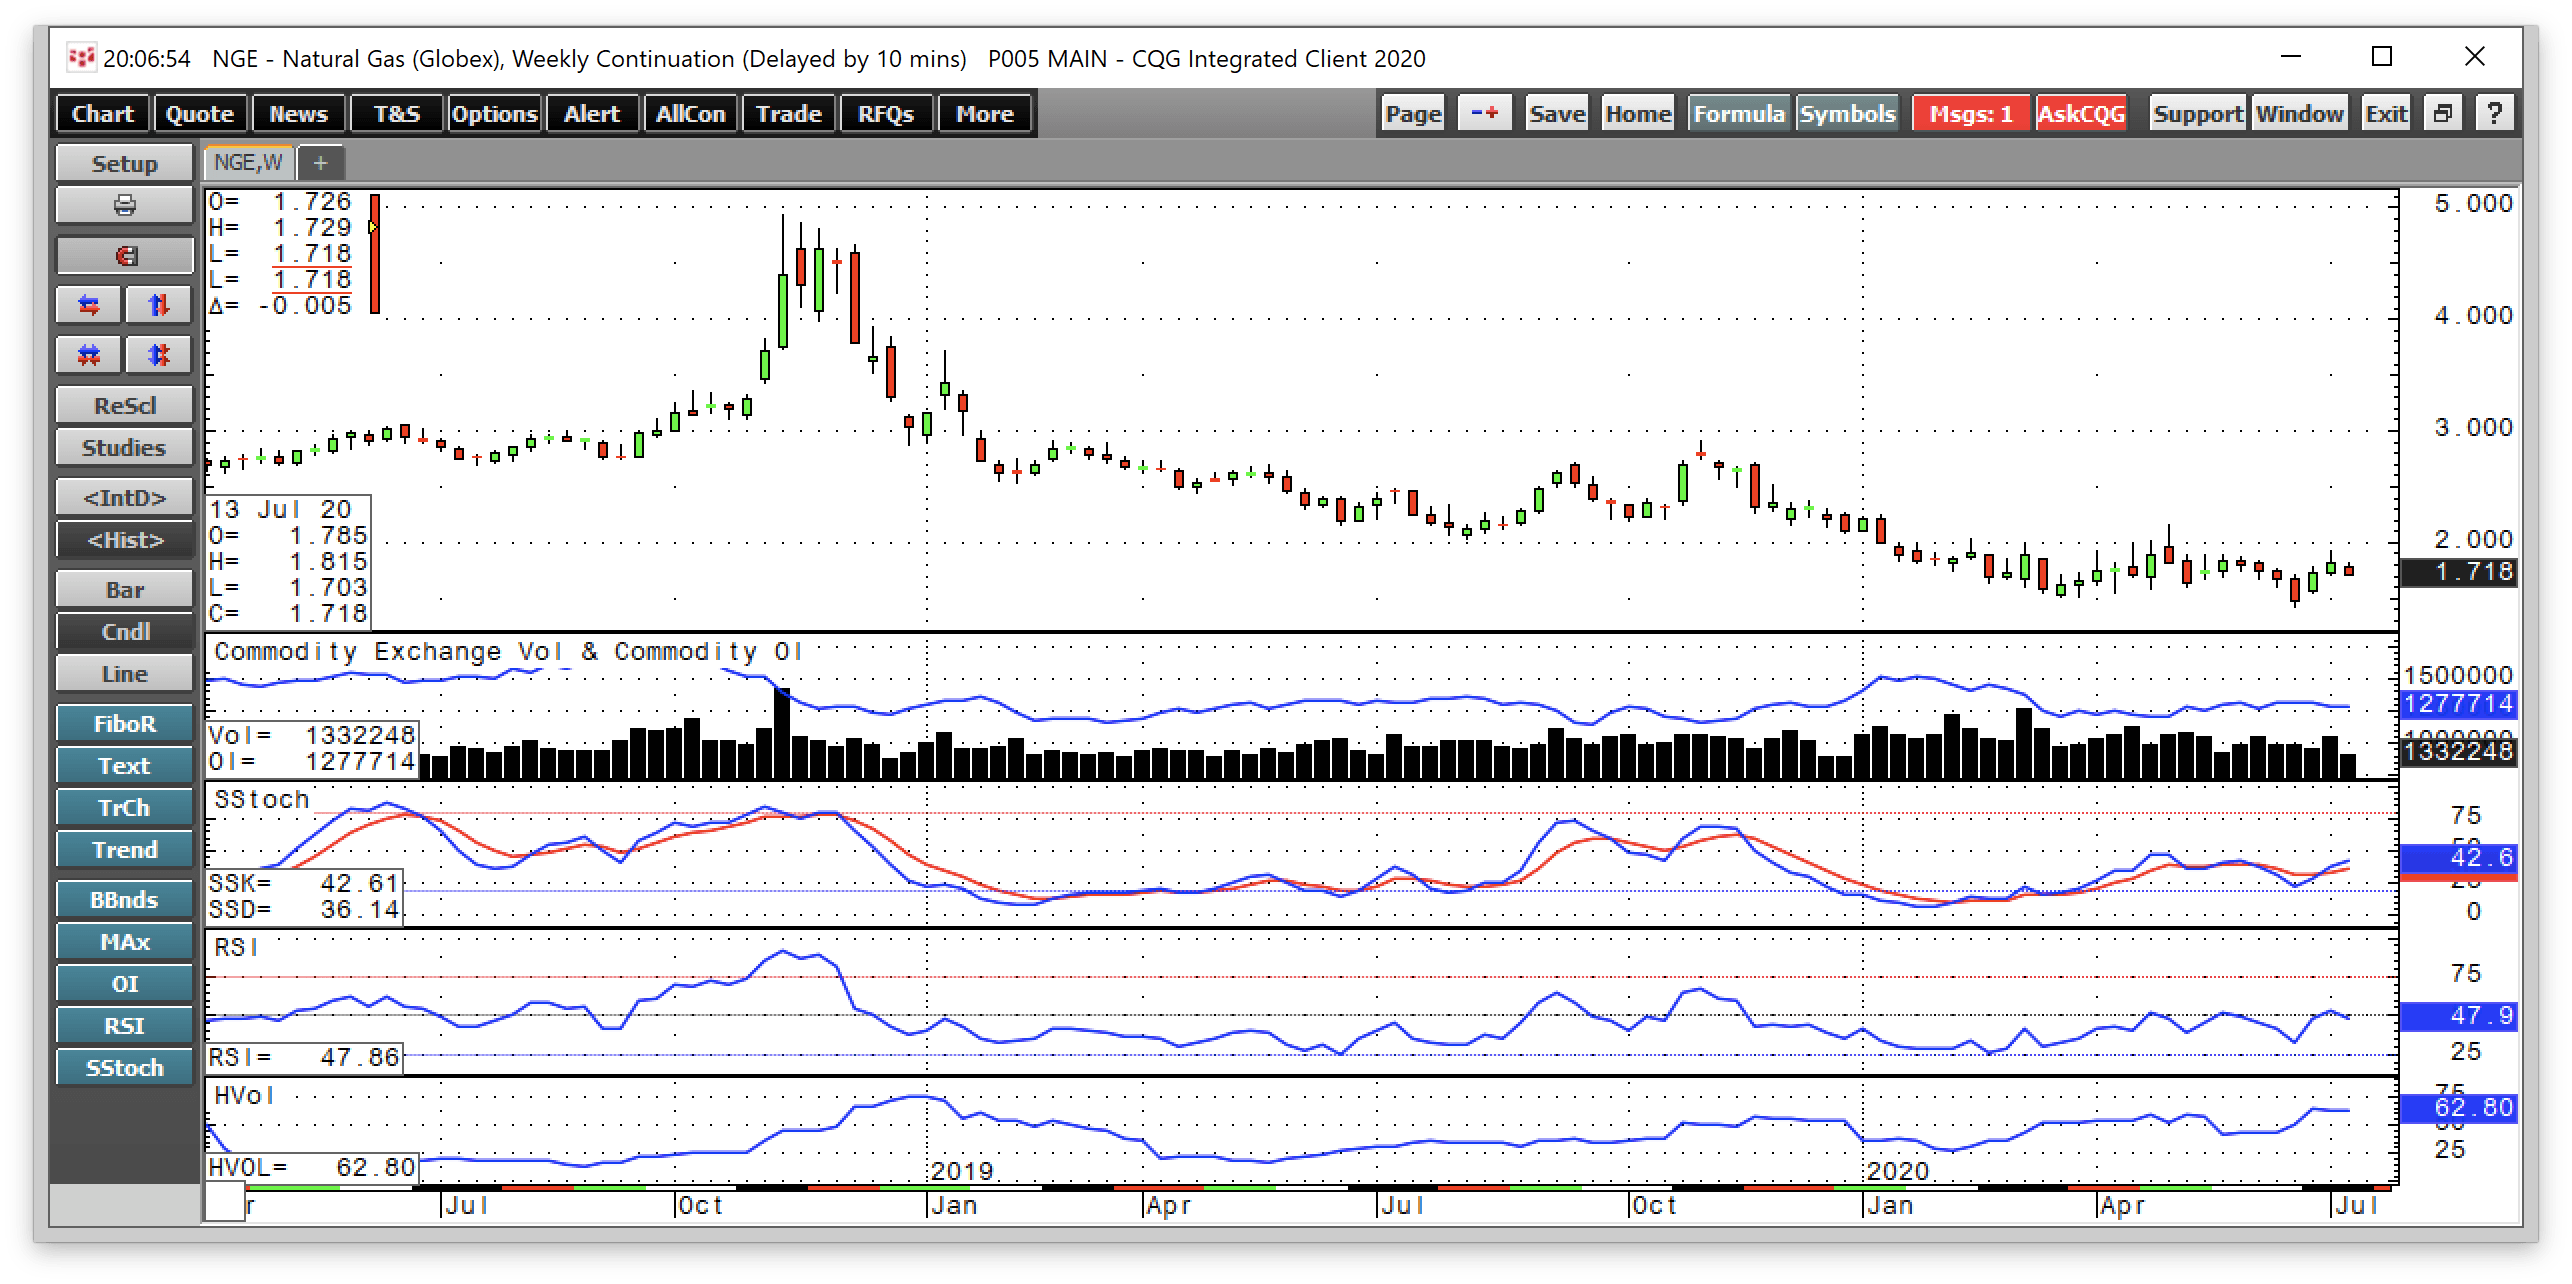Viewport: 2572px width, 1284px height.
Task: Click the SStoch pane title
Action: 262,799
